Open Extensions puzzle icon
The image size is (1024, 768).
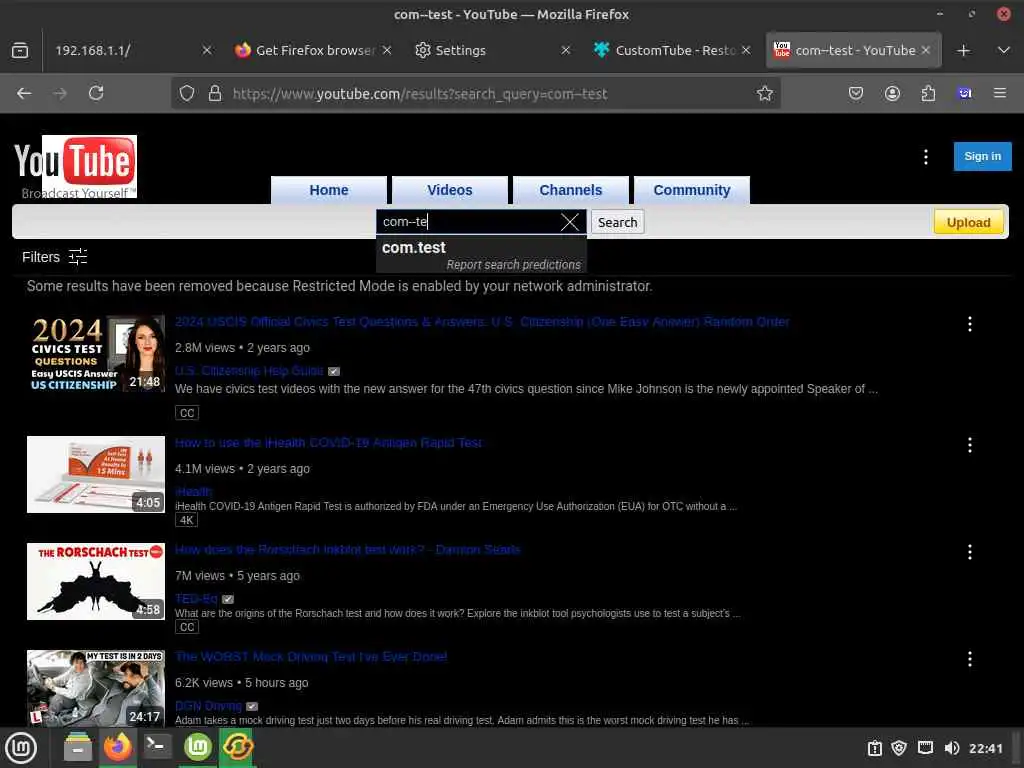point(928,93)
